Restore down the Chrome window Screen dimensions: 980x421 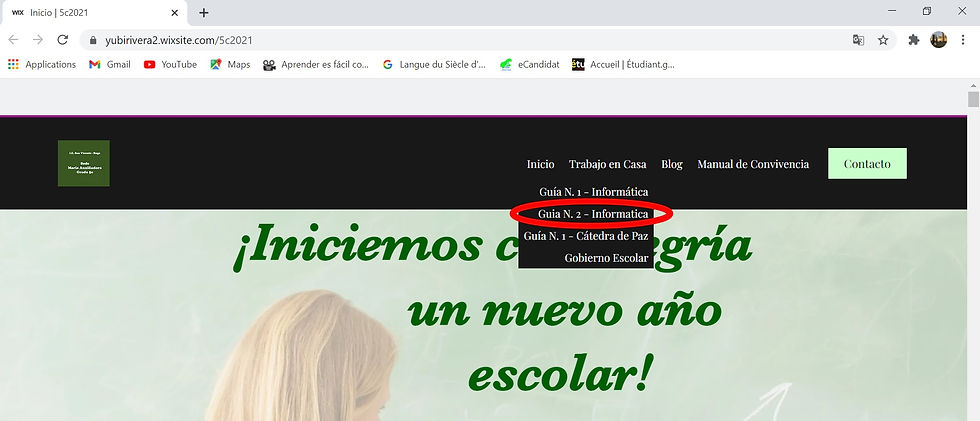tap(927, 11)
